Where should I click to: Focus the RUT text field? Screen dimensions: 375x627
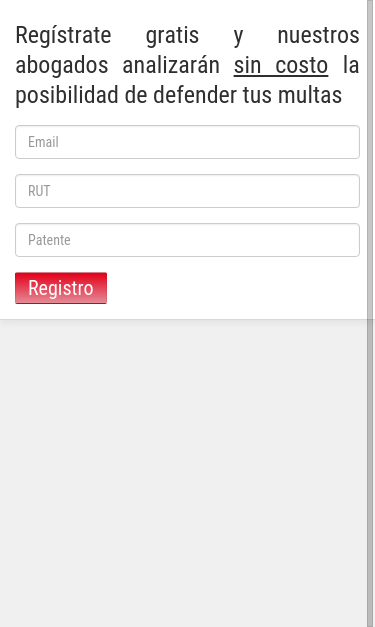[187, 191]
